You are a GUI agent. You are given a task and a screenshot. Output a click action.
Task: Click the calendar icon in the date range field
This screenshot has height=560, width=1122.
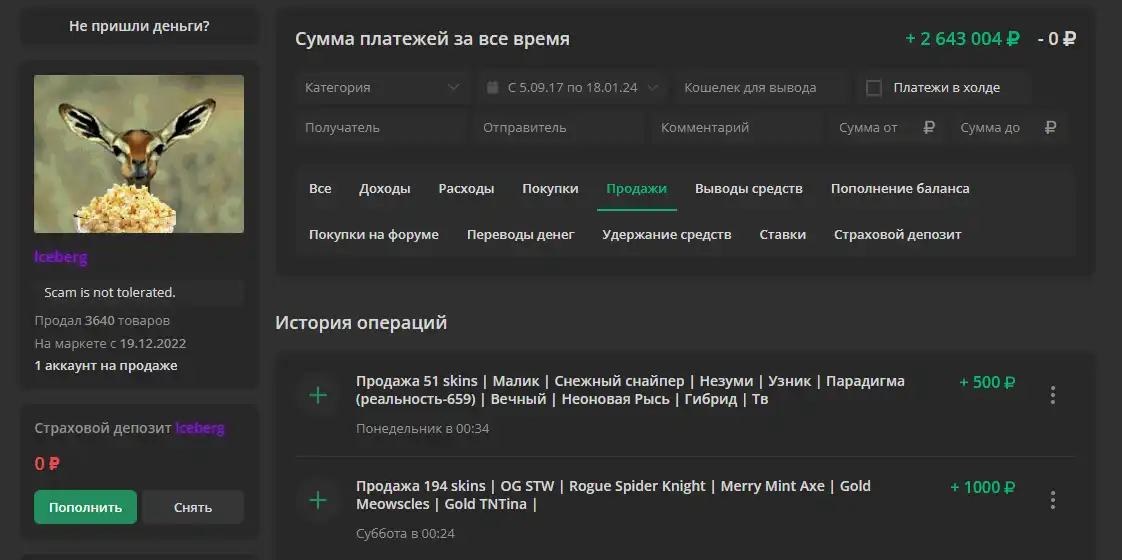click(492, 88)
